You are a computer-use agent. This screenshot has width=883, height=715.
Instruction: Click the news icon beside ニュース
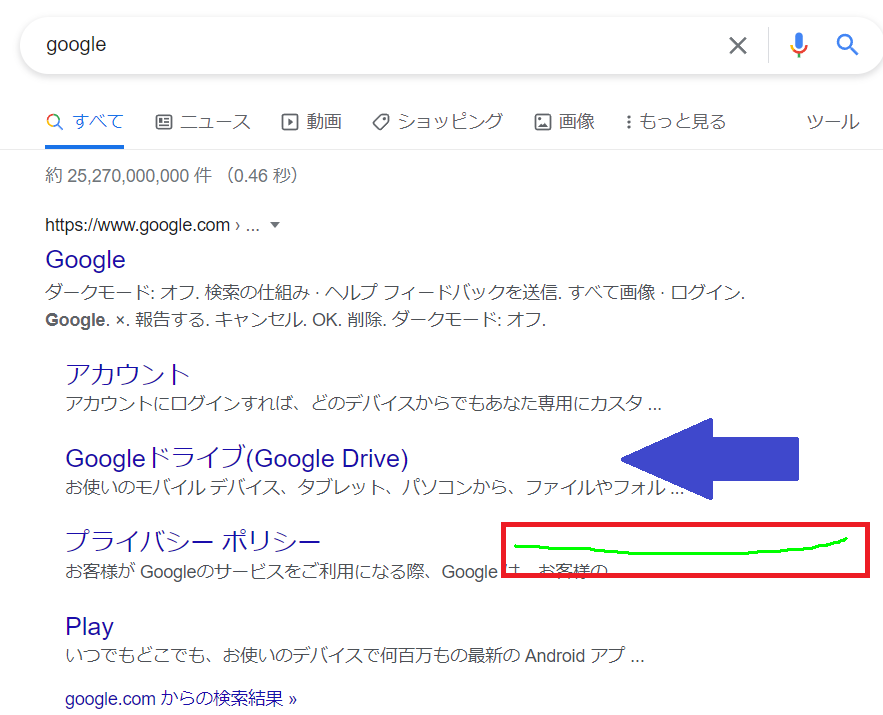(x=164, y=122)
